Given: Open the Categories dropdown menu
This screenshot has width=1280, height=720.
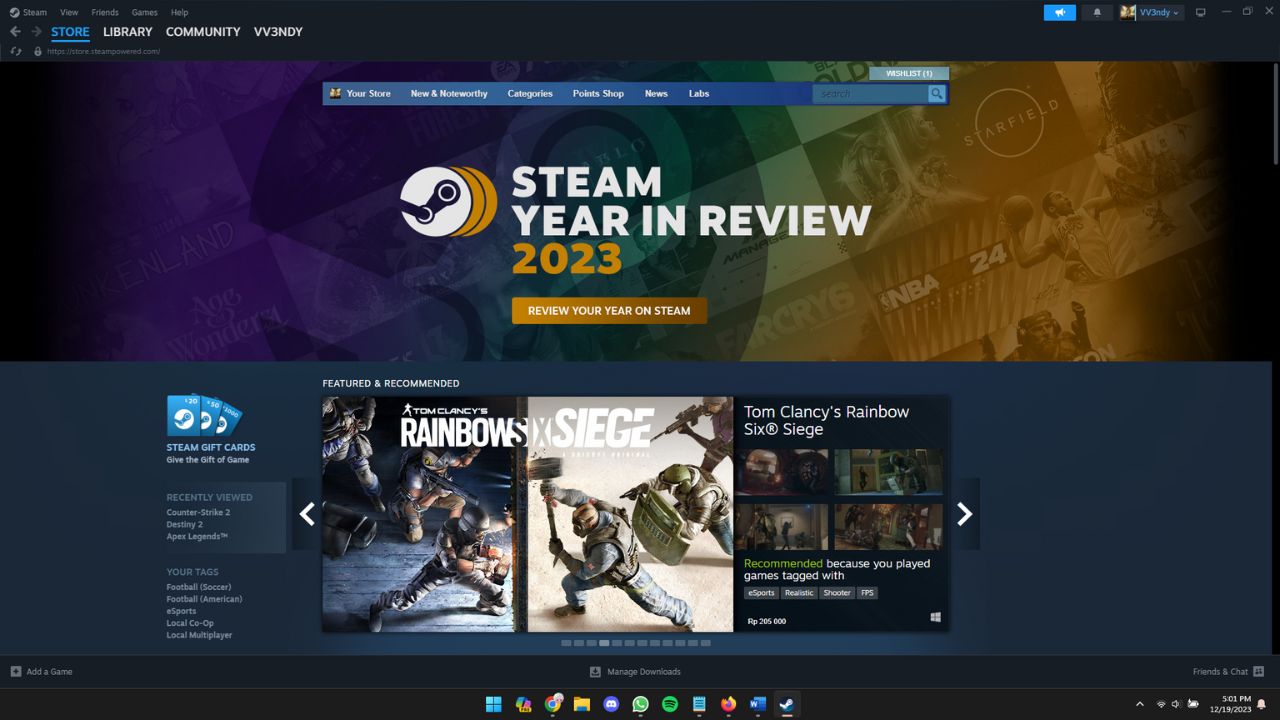Looking at the screenshot, I should pos(530,93).
